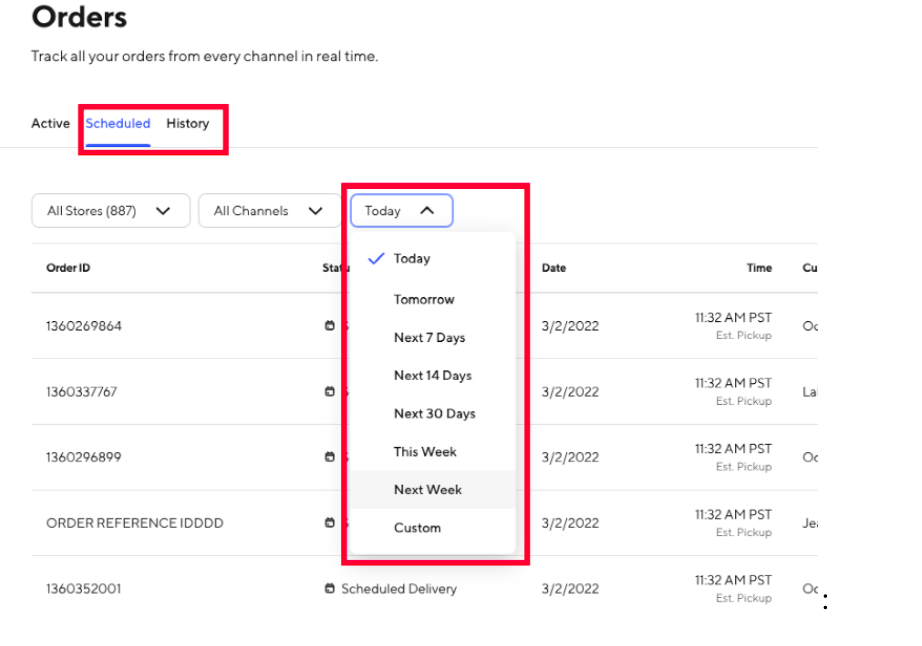
Task: Collapse the Today date range dropdown
Action: point(401,211)
